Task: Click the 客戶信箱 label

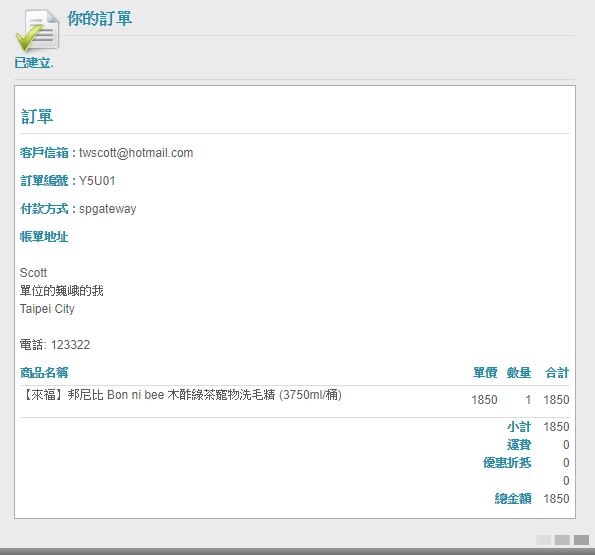Action: 44,153
